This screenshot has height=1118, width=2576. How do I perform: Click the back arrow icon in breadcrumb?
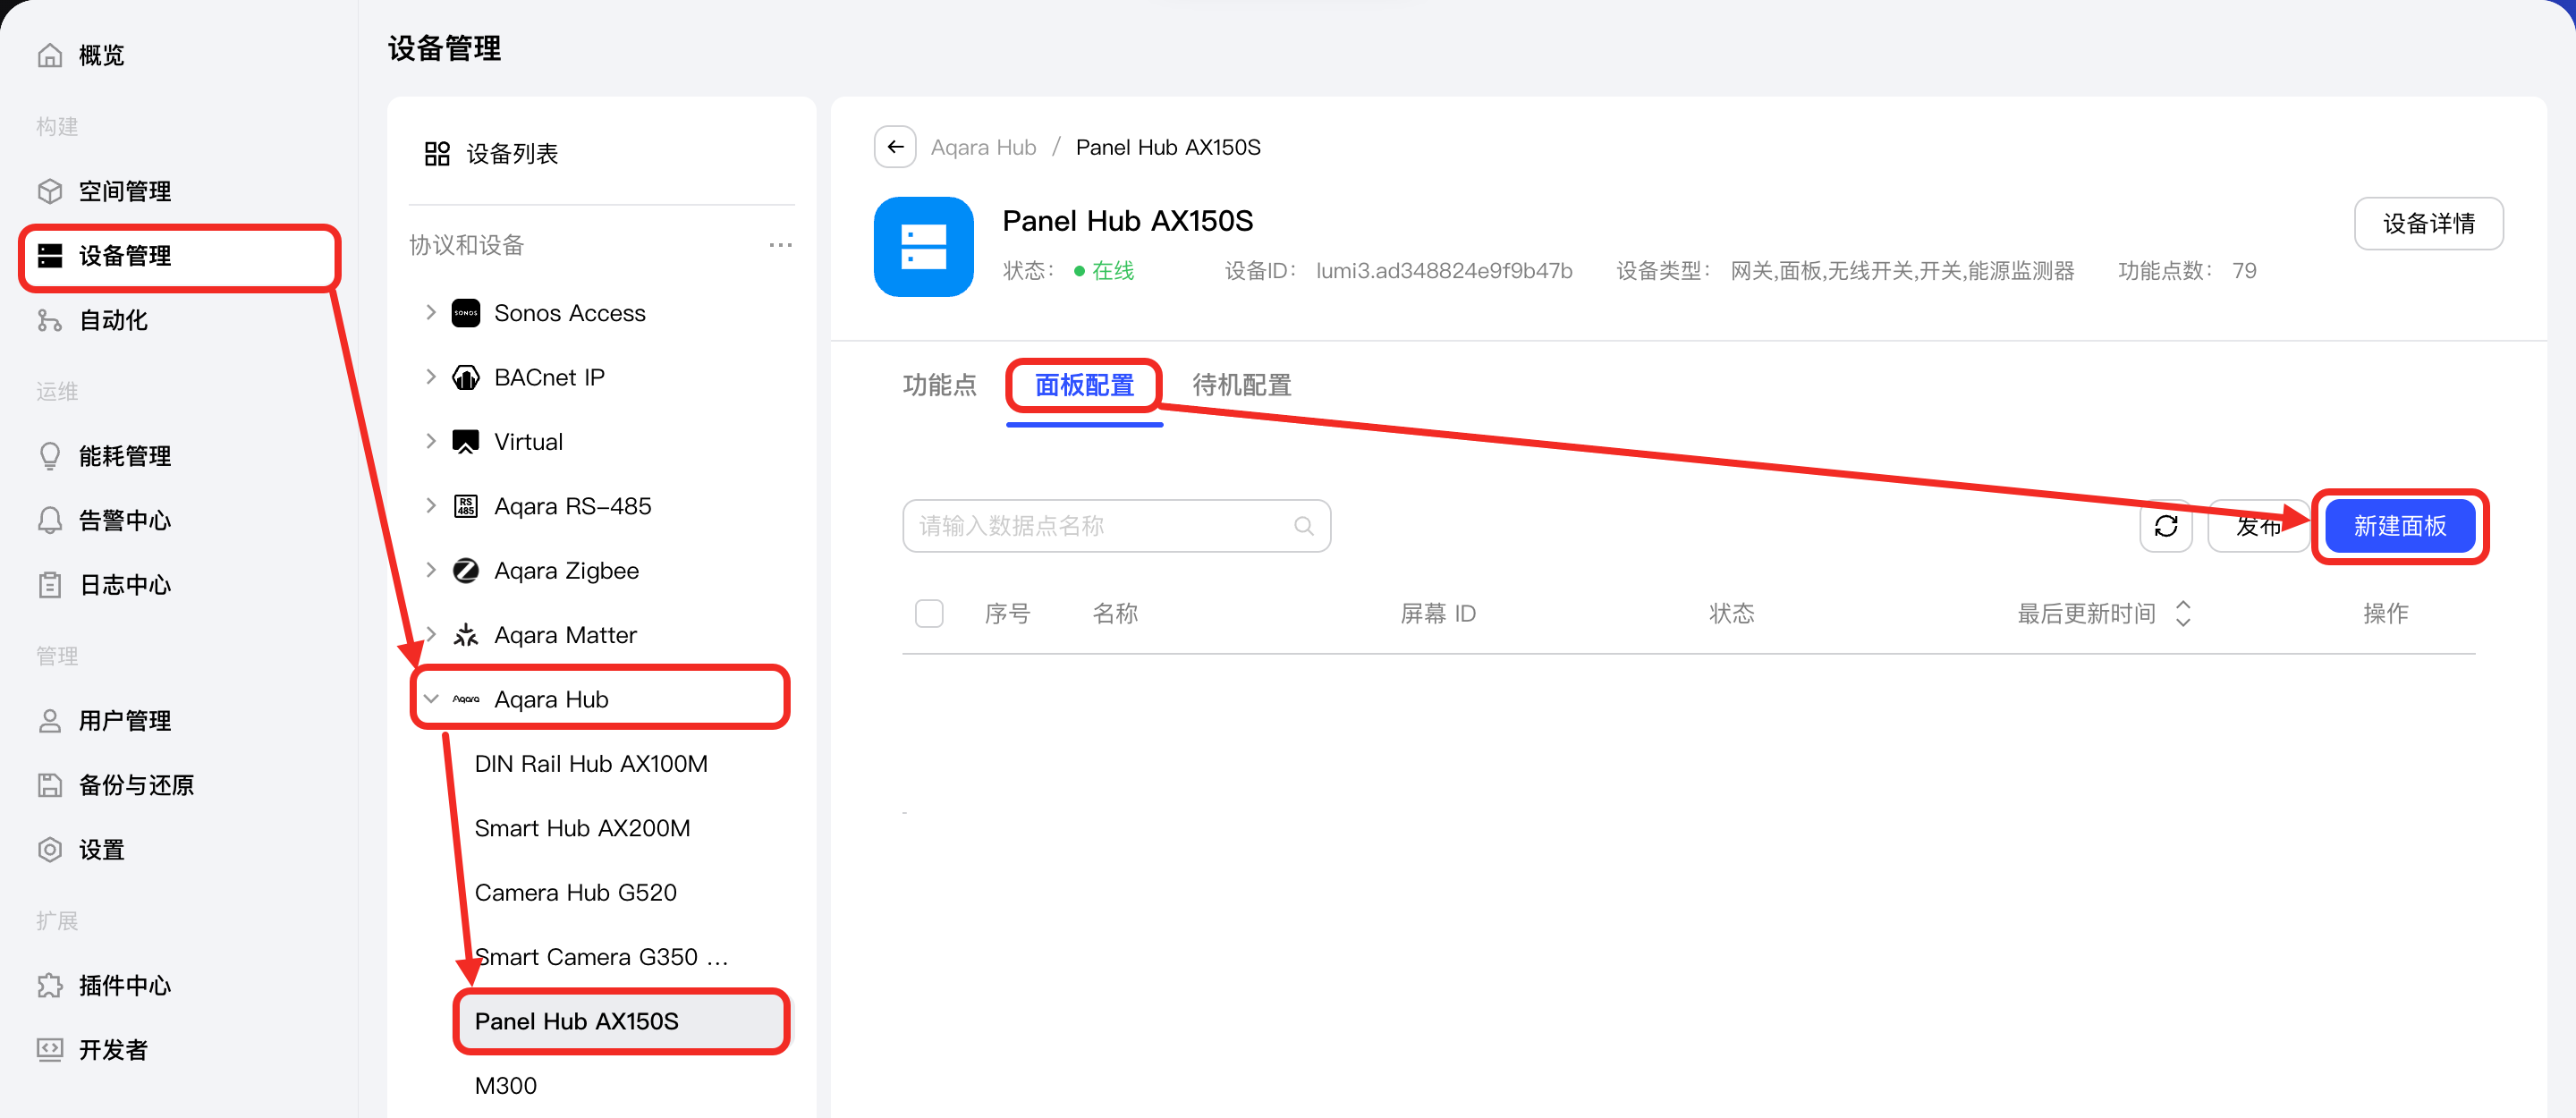pos(895,147)
